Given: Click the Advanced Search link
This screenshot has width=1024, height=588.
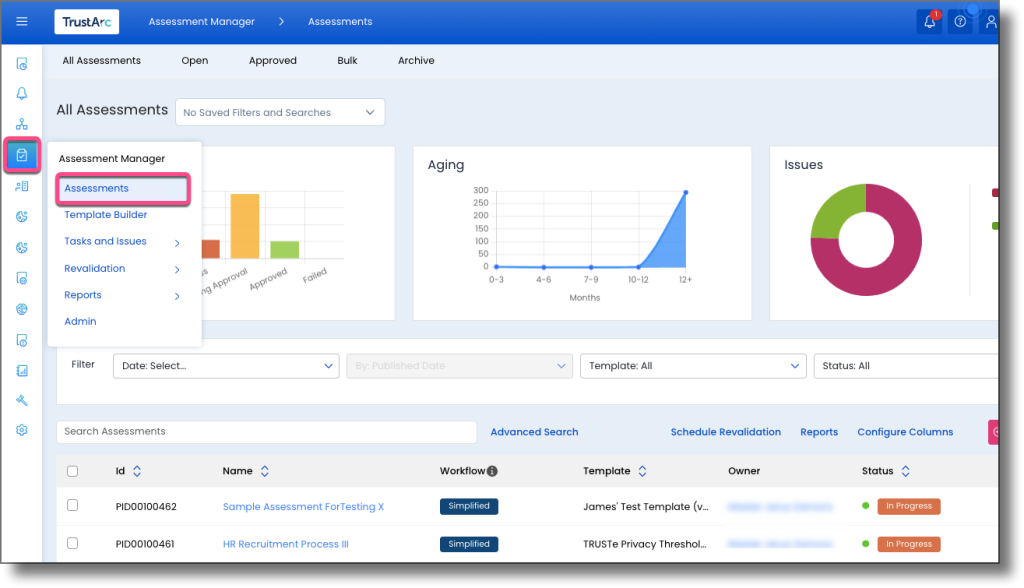Looking at the screenshot, I should (x=534, y=432).
